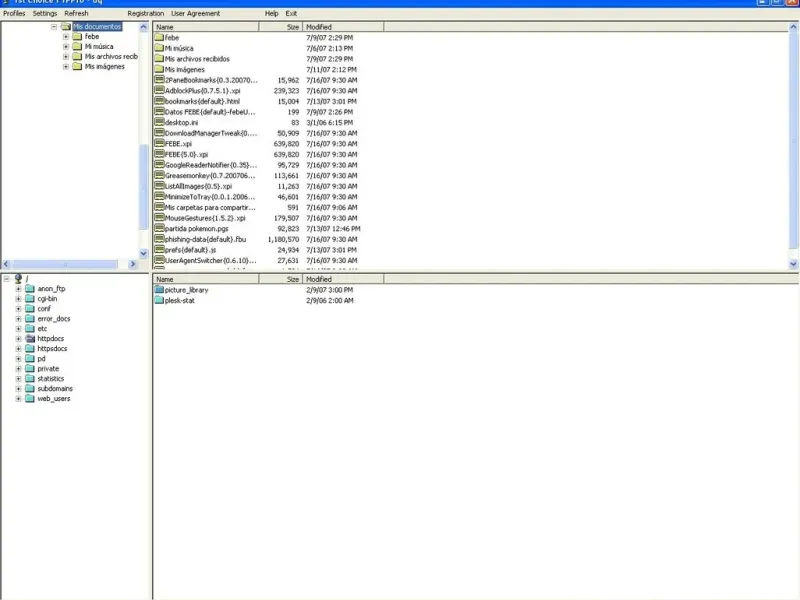Screen dimensions: 800x600
Task: Click local file list scroll up arrow
Action: (x=793, y=27)
